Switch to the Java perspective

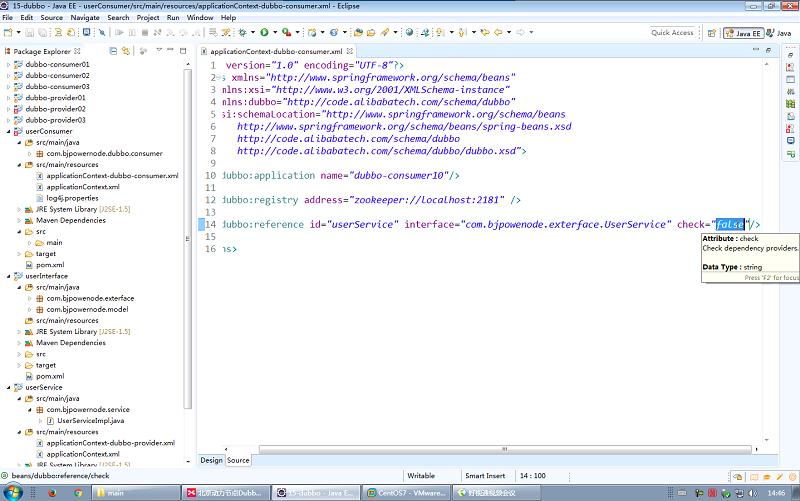point(777,33)
